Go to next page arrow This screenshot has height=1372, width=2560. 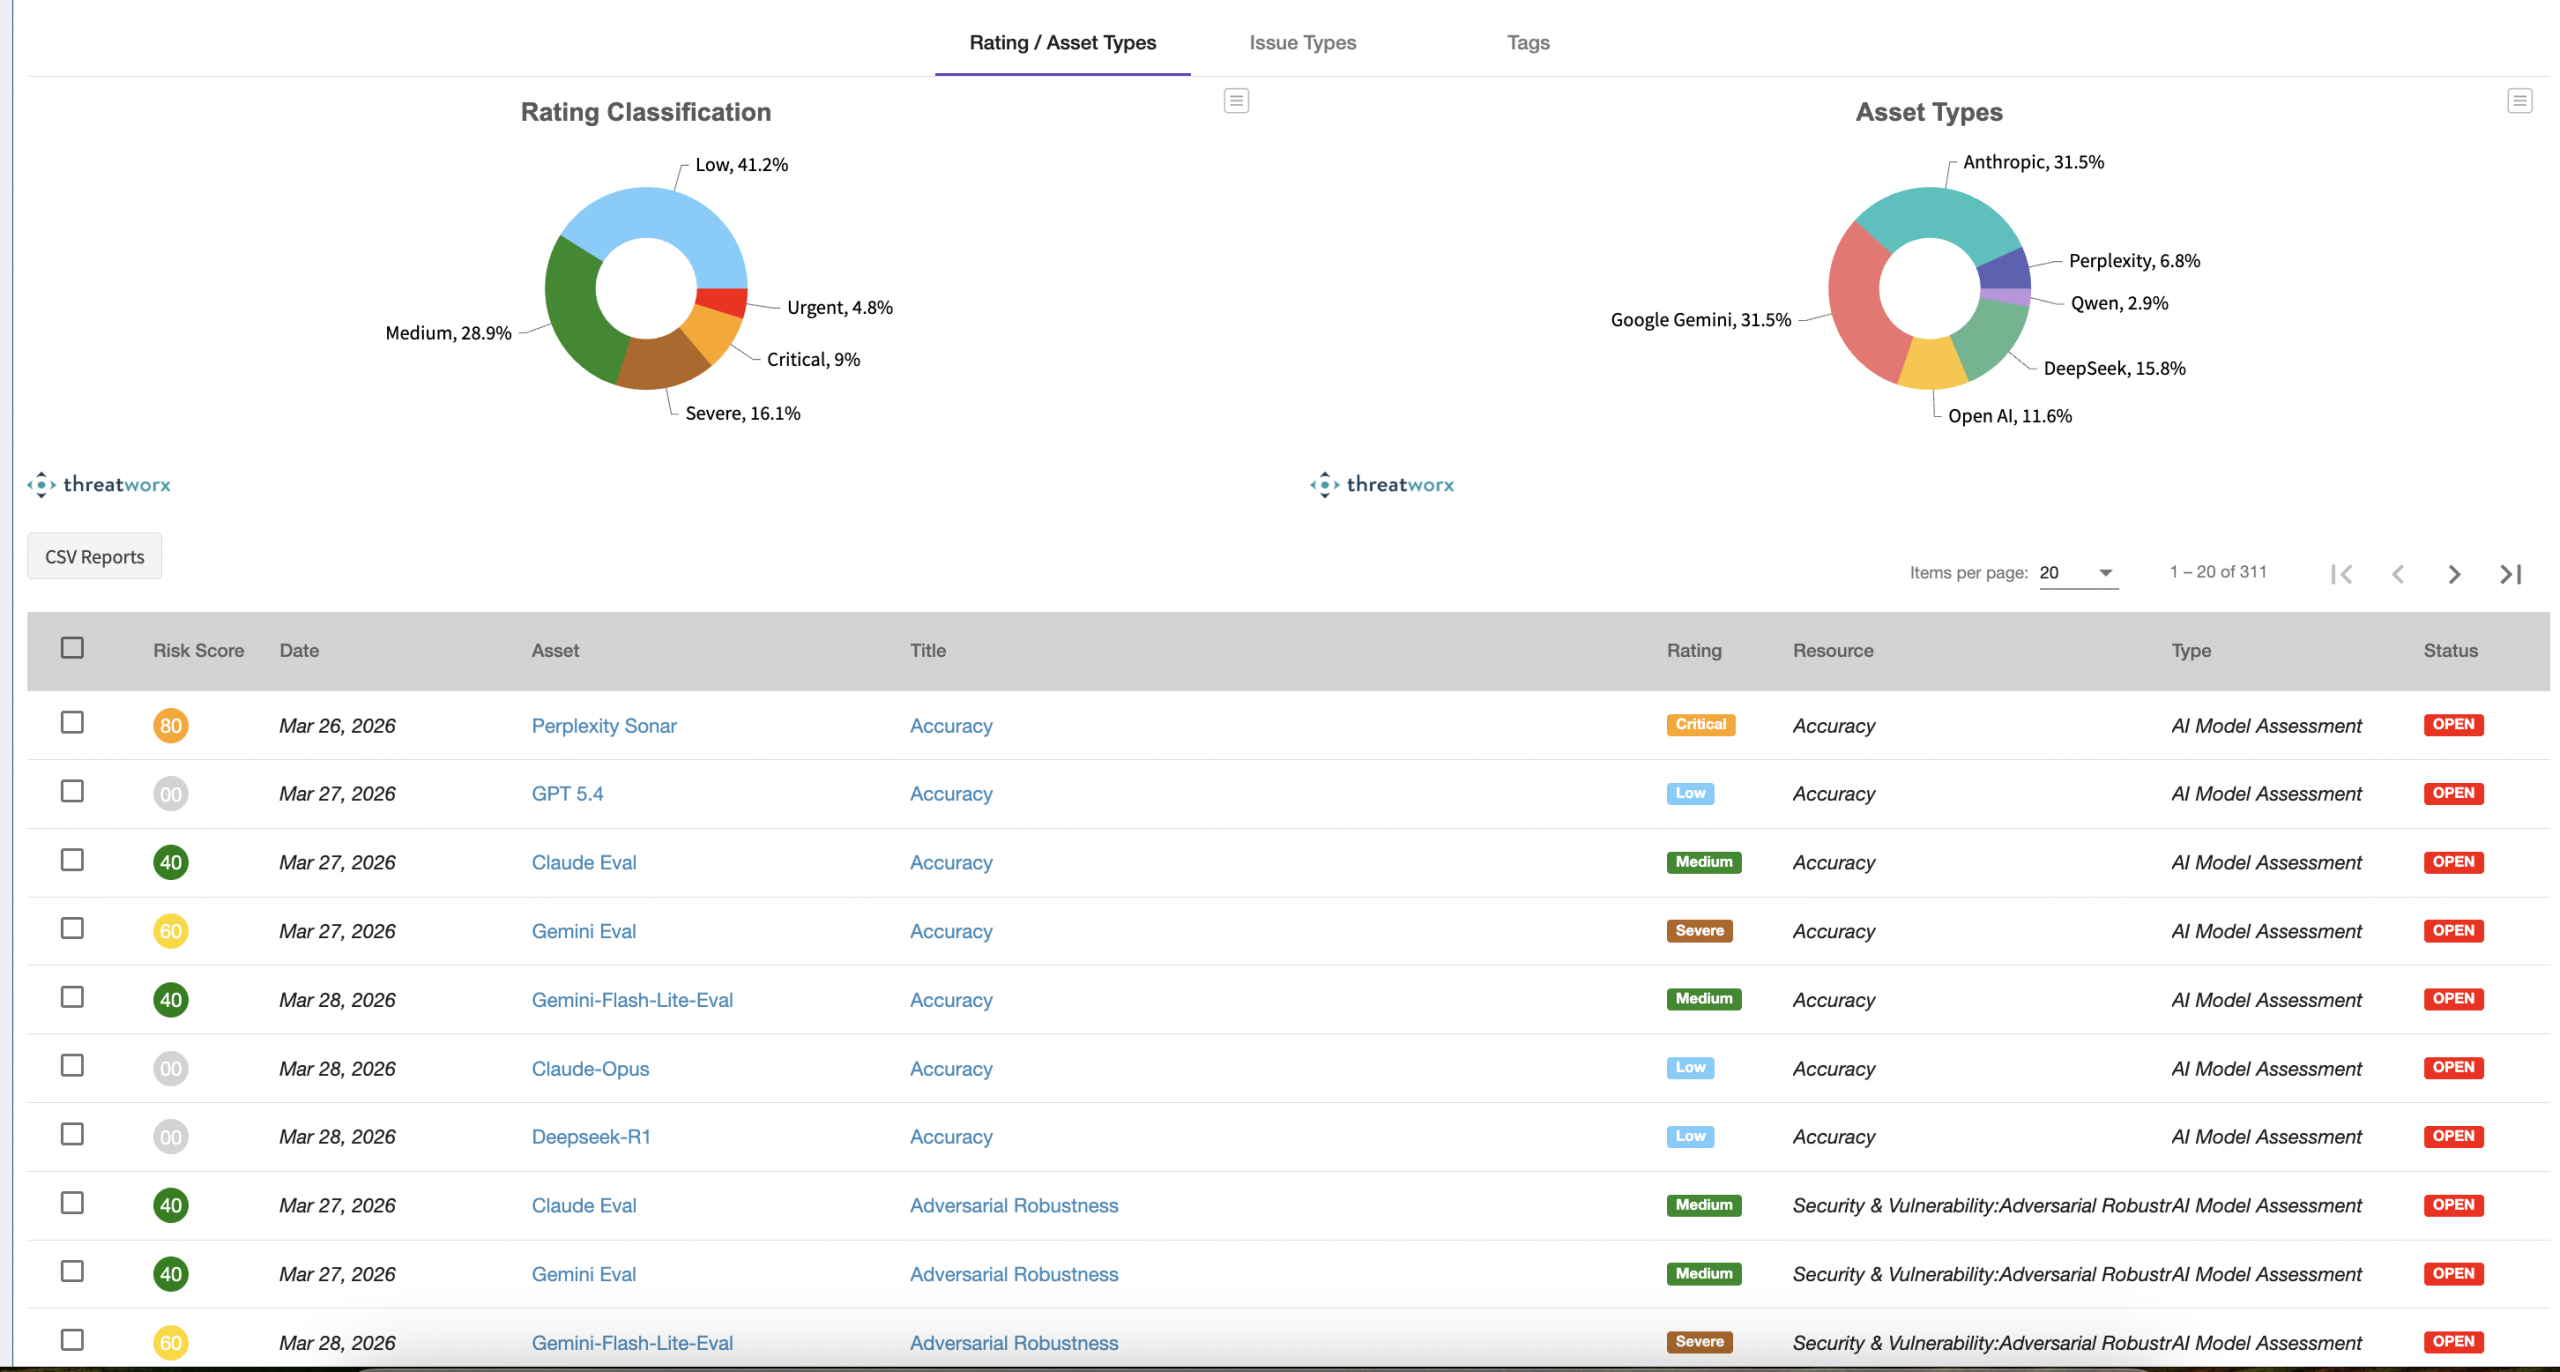tap(2454, 574)
